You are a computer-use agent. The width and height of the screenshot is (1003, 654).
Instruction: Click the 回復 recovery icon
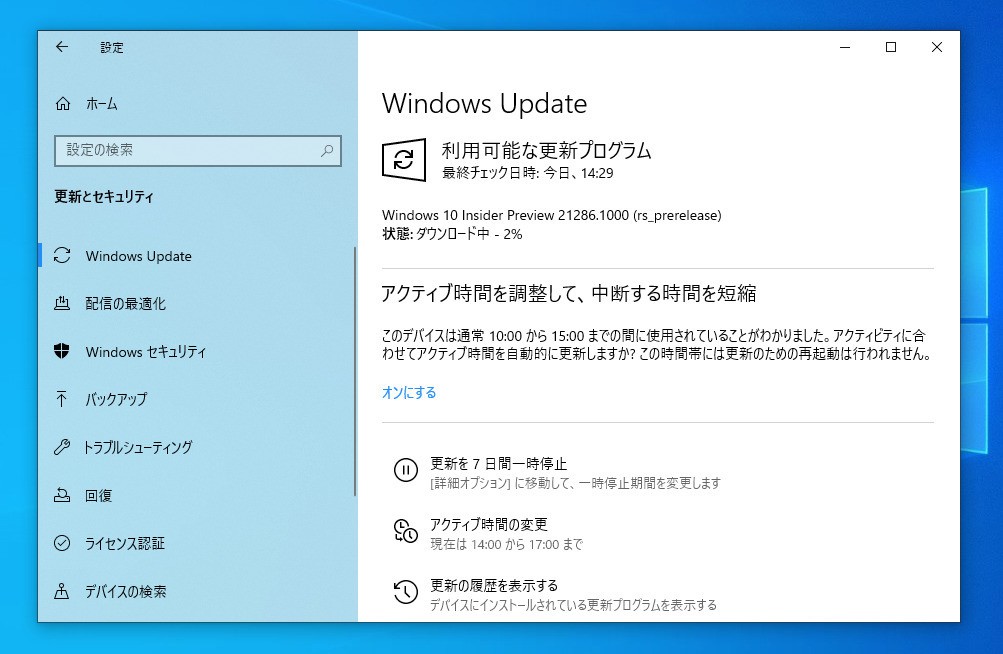62,495
